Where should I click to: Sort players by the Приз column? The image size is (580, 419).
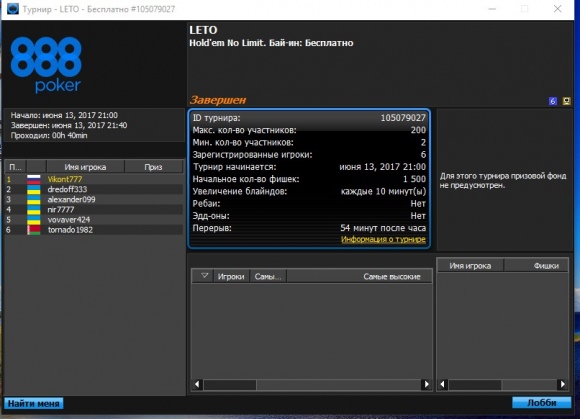154,167
